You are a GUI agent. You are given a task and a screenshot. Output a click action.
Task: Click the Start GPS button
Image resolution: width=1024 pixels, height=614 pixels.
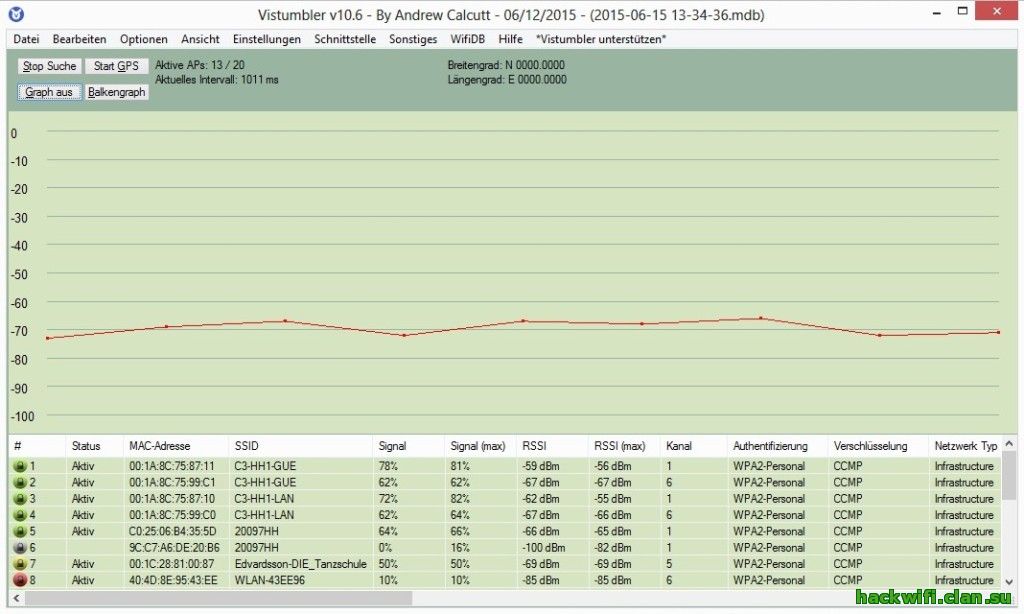click(116, 66)
